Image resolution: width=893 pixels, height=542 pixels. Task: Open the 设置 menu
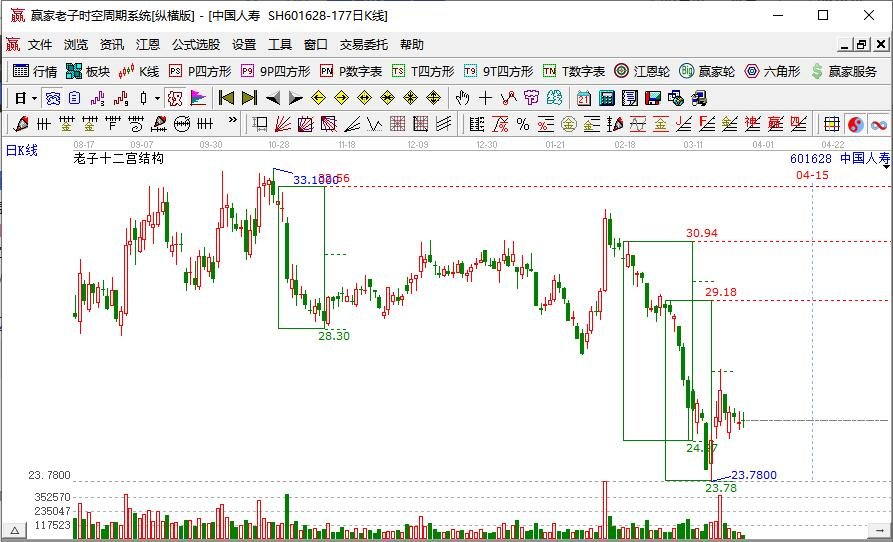[244, 44]
